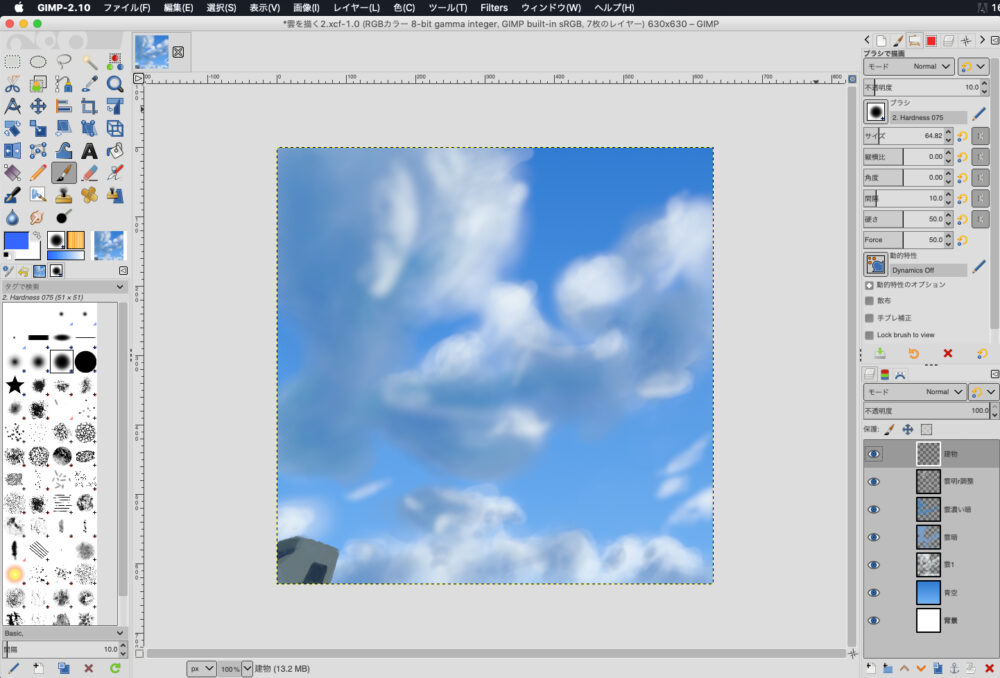Screen dimensions: 1000x678
Task: Toggle visibility of the 背景 layer
Action: (874, 621)
